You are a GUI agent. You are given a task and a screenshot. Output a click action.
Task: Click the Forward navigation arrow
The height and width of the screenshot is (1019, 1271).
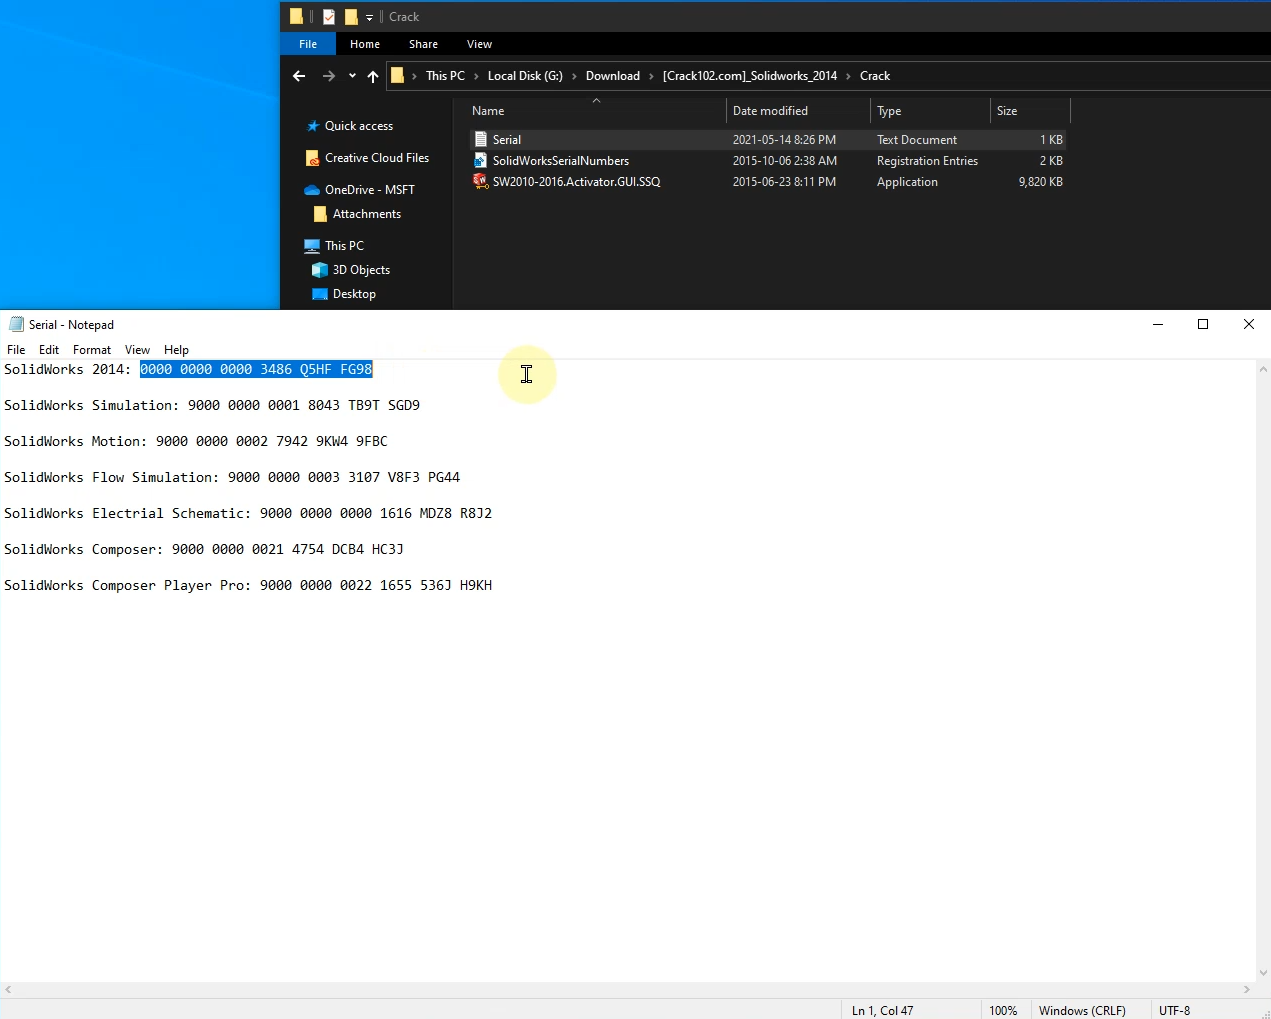click(x=328, y=76)
